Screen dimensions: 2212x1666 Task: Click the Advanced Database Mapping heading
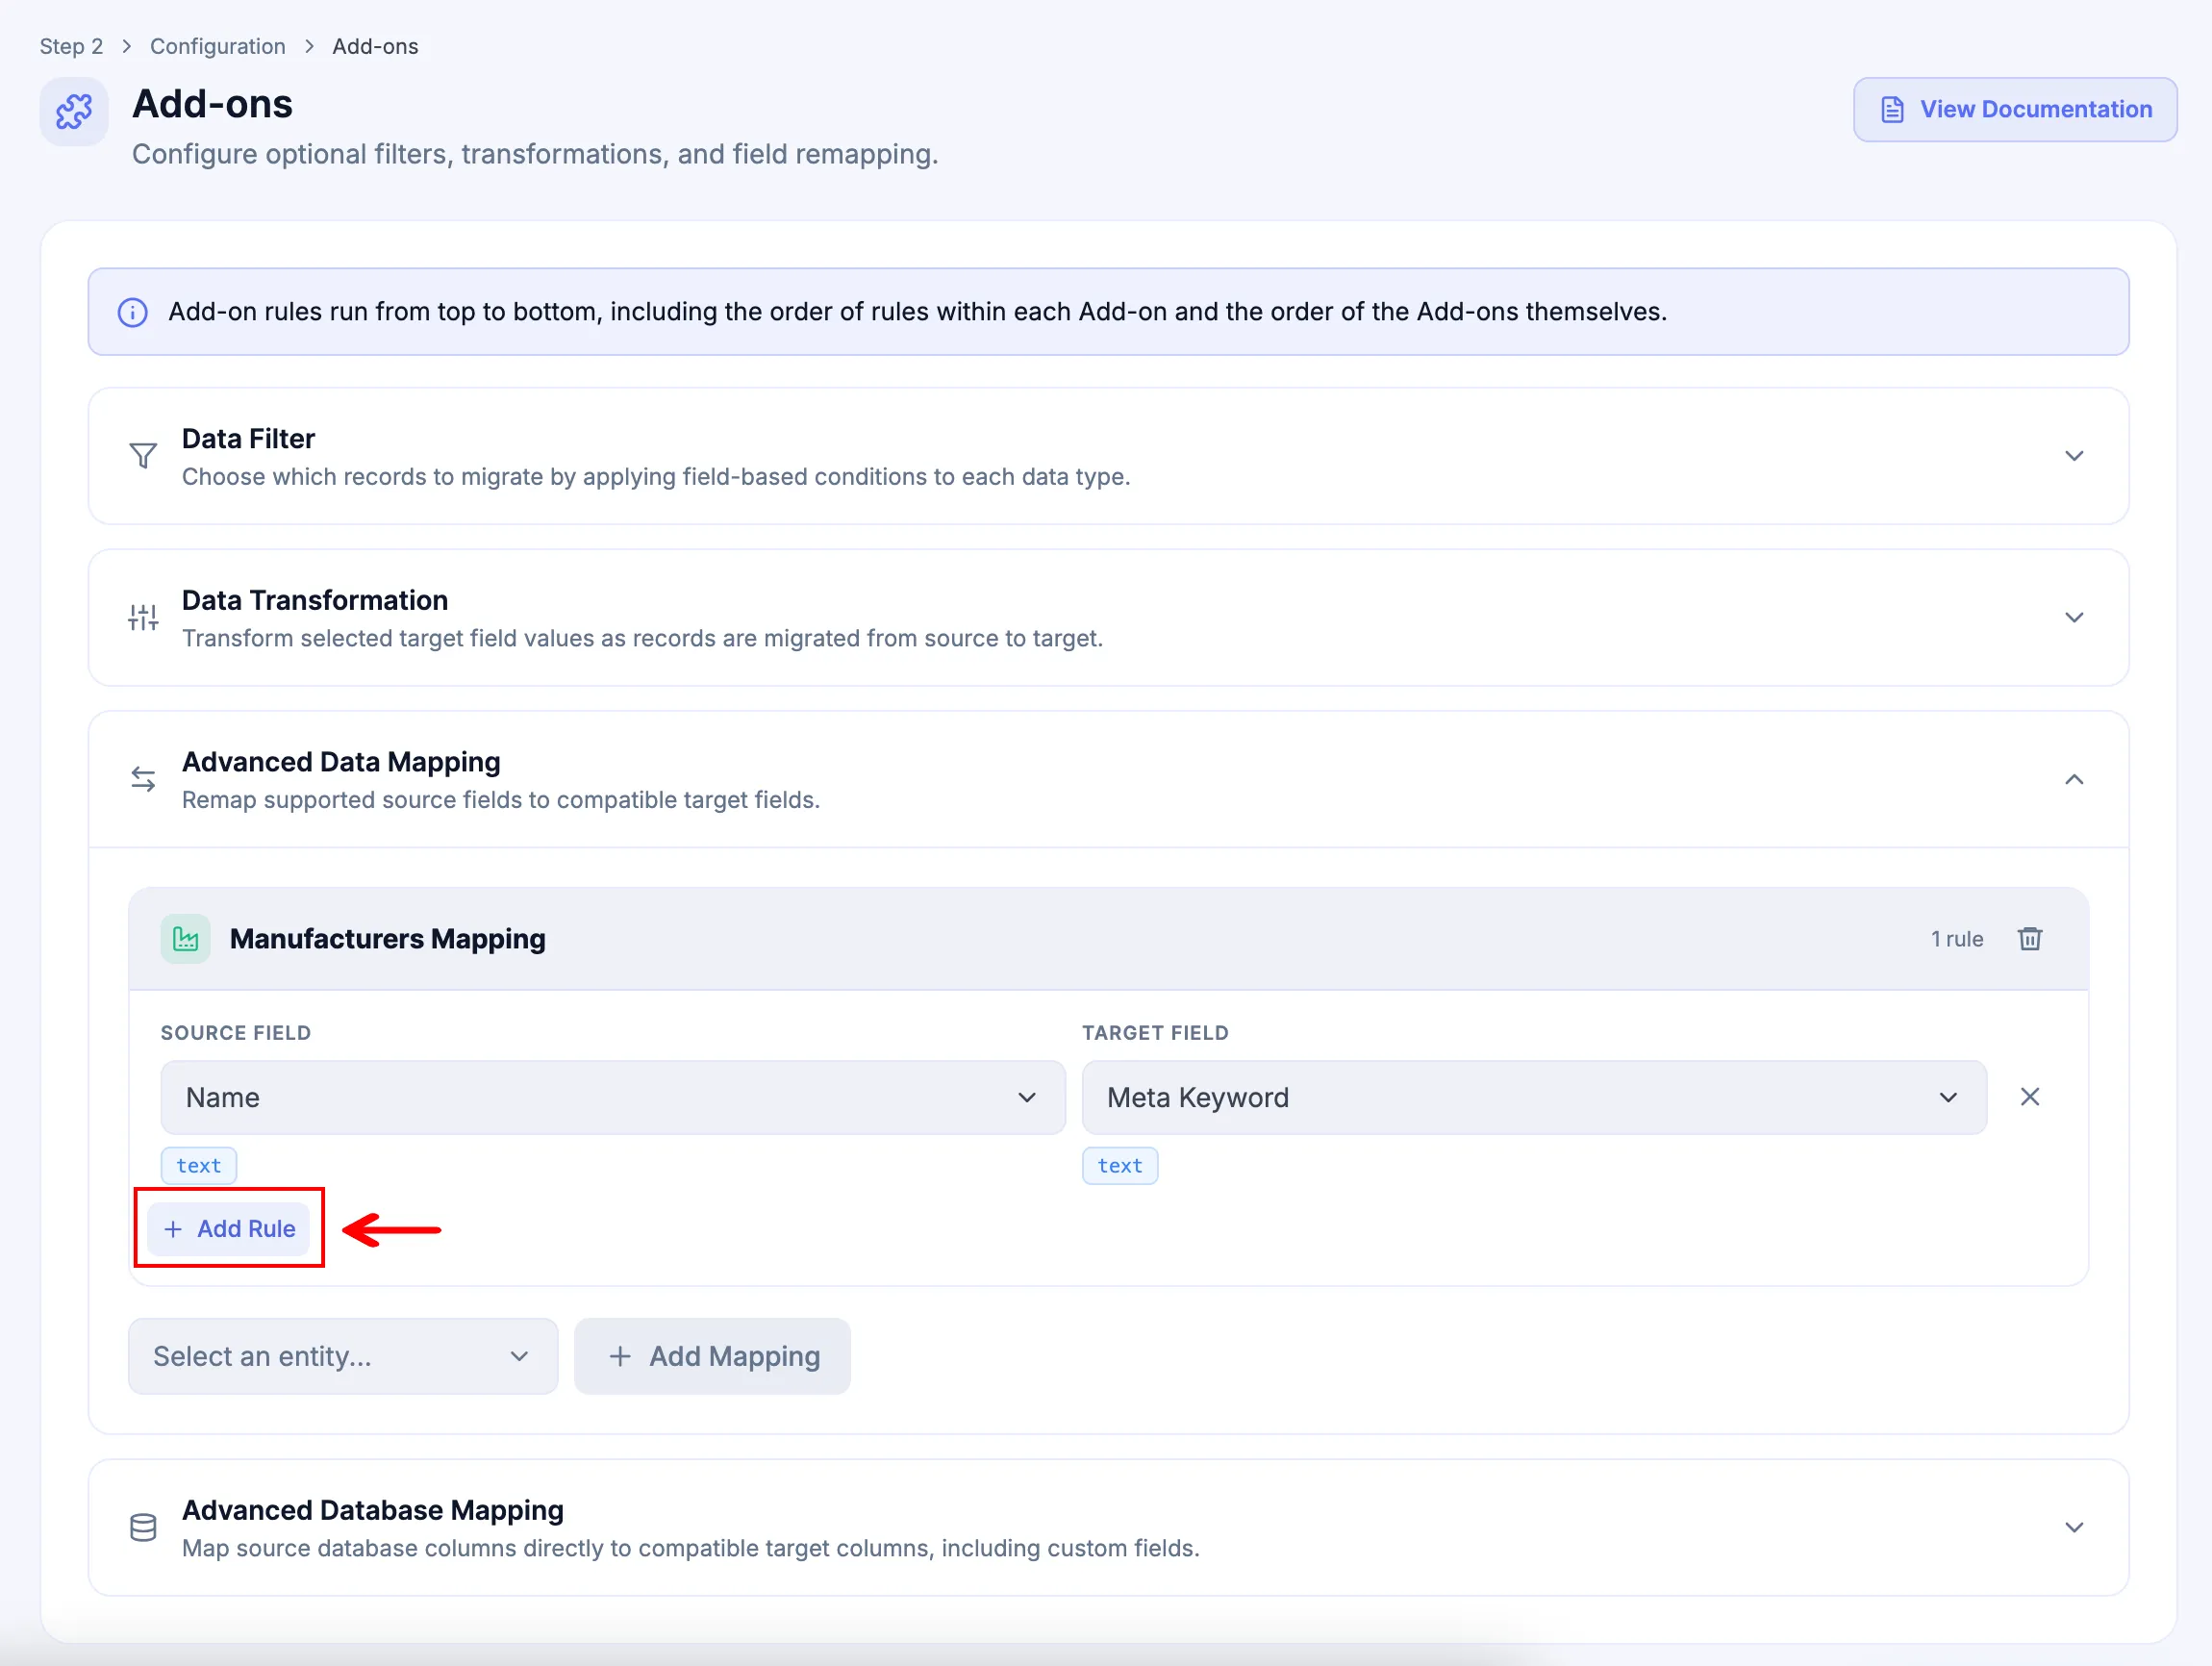(373, 1510)
